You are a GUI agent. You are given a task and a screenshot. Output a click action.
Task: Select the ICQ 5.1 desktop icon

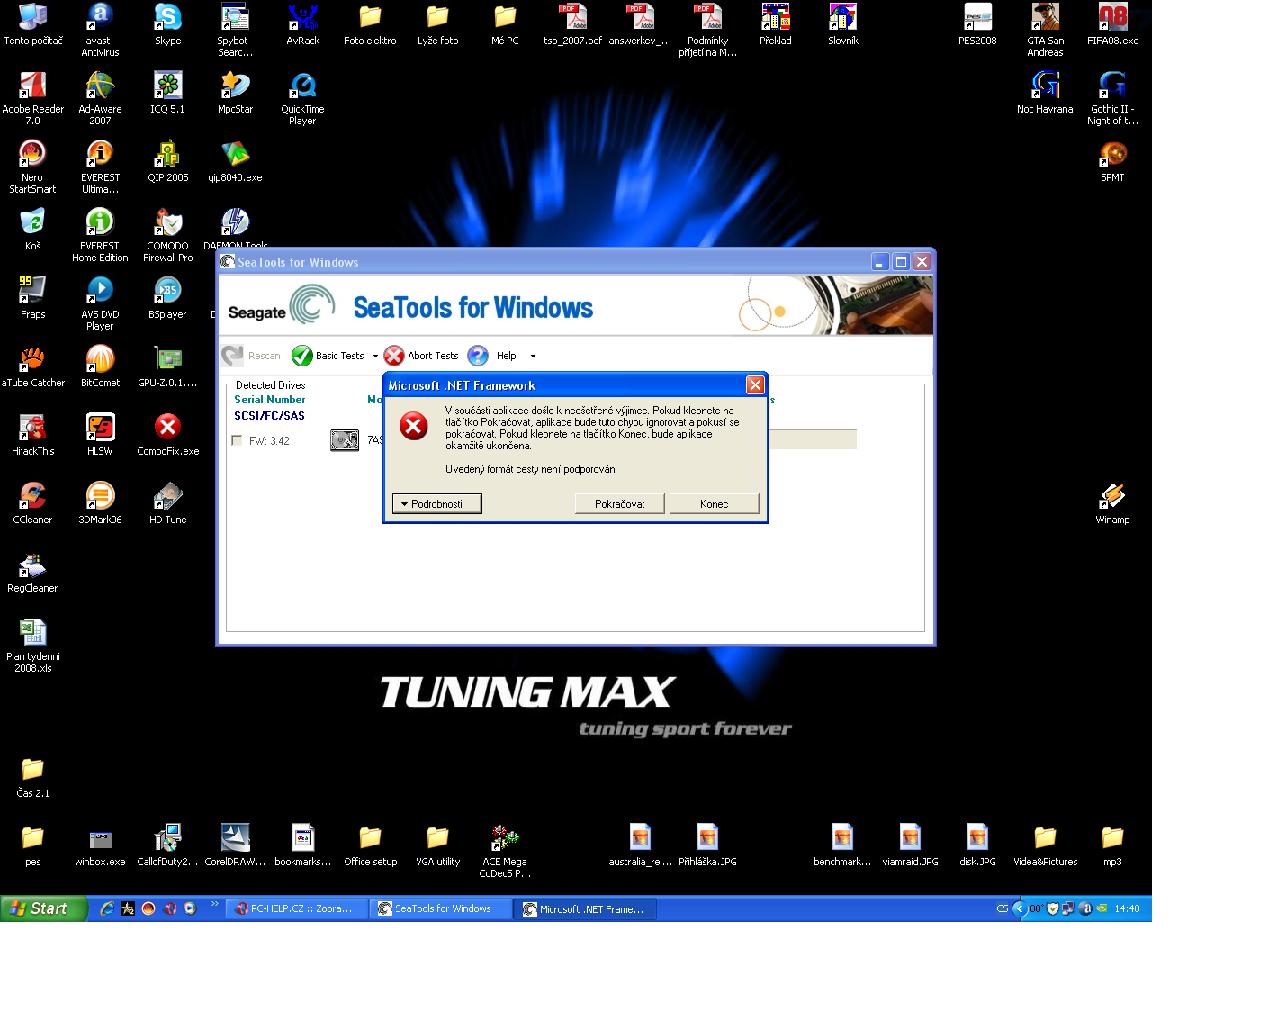tap(168, 93)
